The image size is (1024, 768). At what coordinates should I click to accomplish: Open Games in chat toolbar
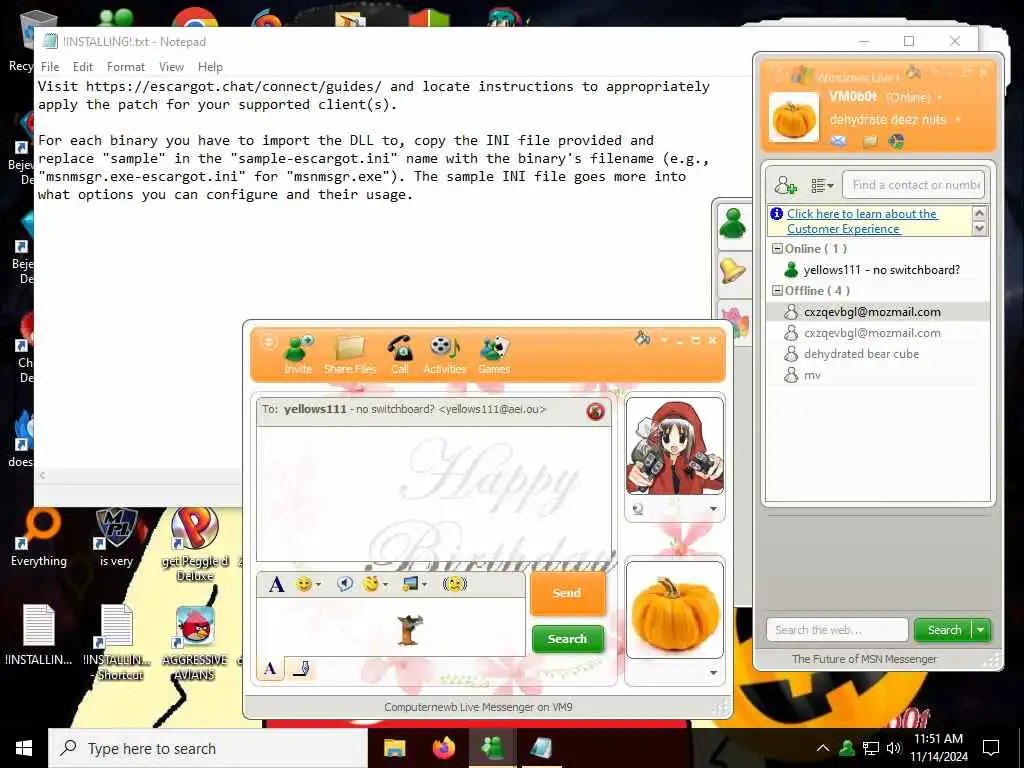pos(494,355)
